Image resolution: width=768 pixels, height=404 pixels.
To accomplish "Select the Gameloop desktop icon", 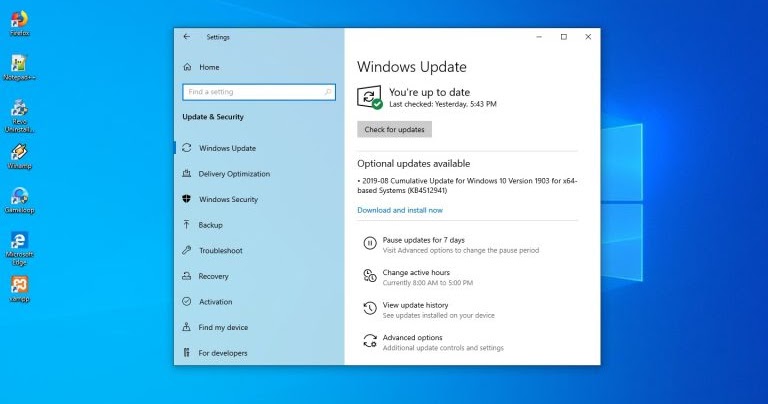I will [20, 200].
